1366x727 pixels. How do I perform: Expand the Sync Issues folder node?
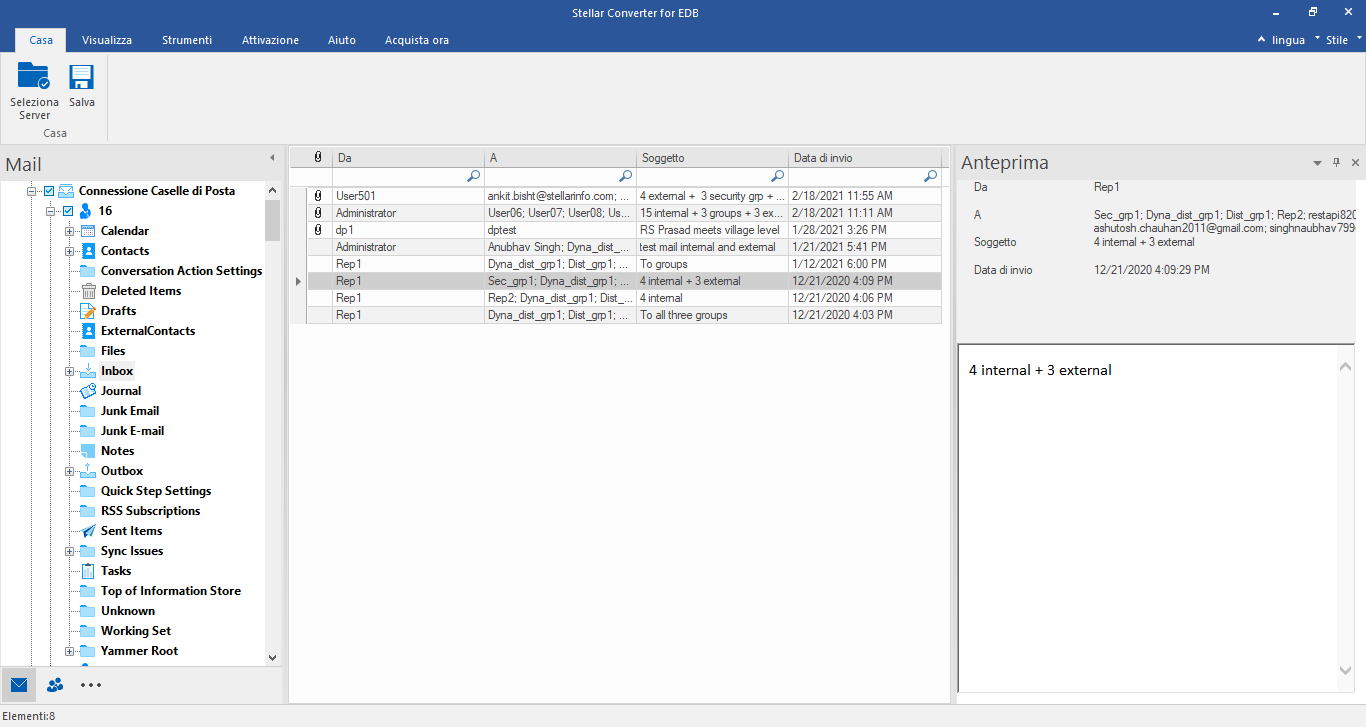point(70,551)
